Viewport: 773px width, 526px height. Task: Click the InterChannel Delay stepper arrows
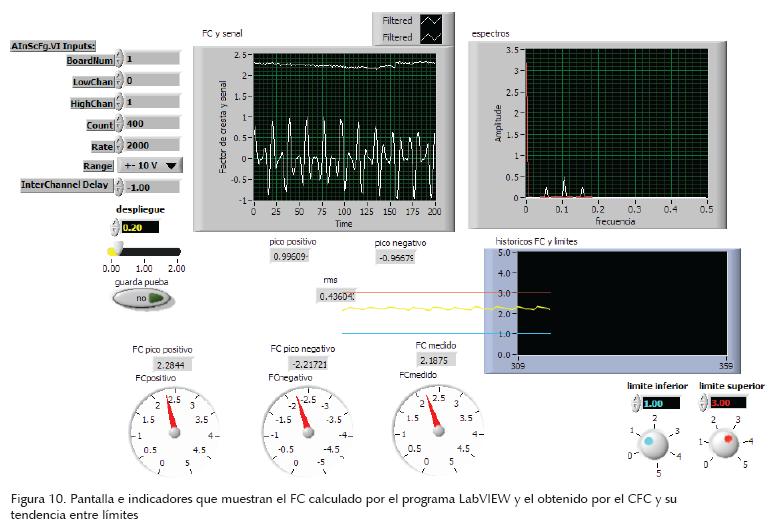click(x=120, y=186)
